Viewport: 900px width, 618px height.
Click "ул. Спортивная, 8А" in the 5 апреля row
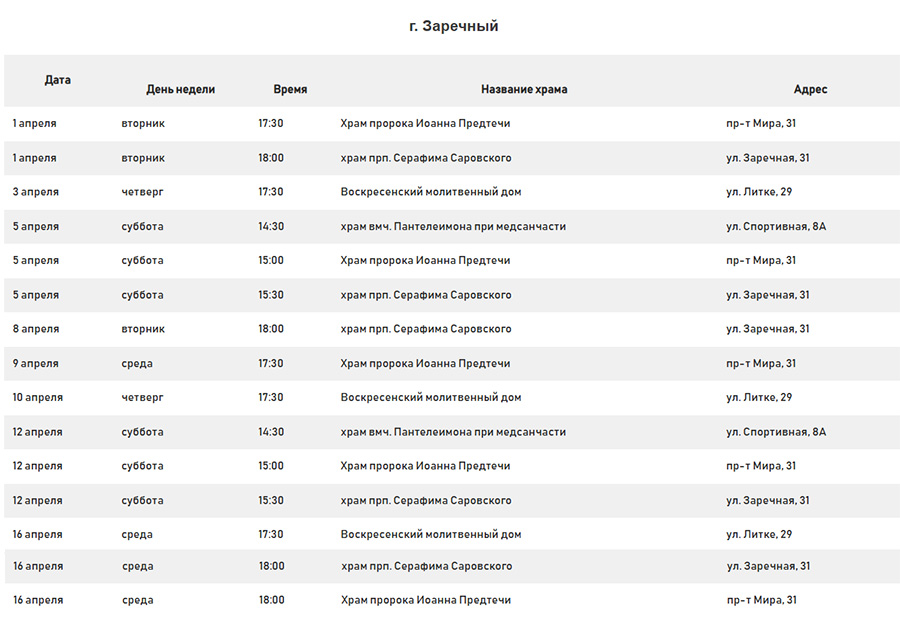click(776, 227)
